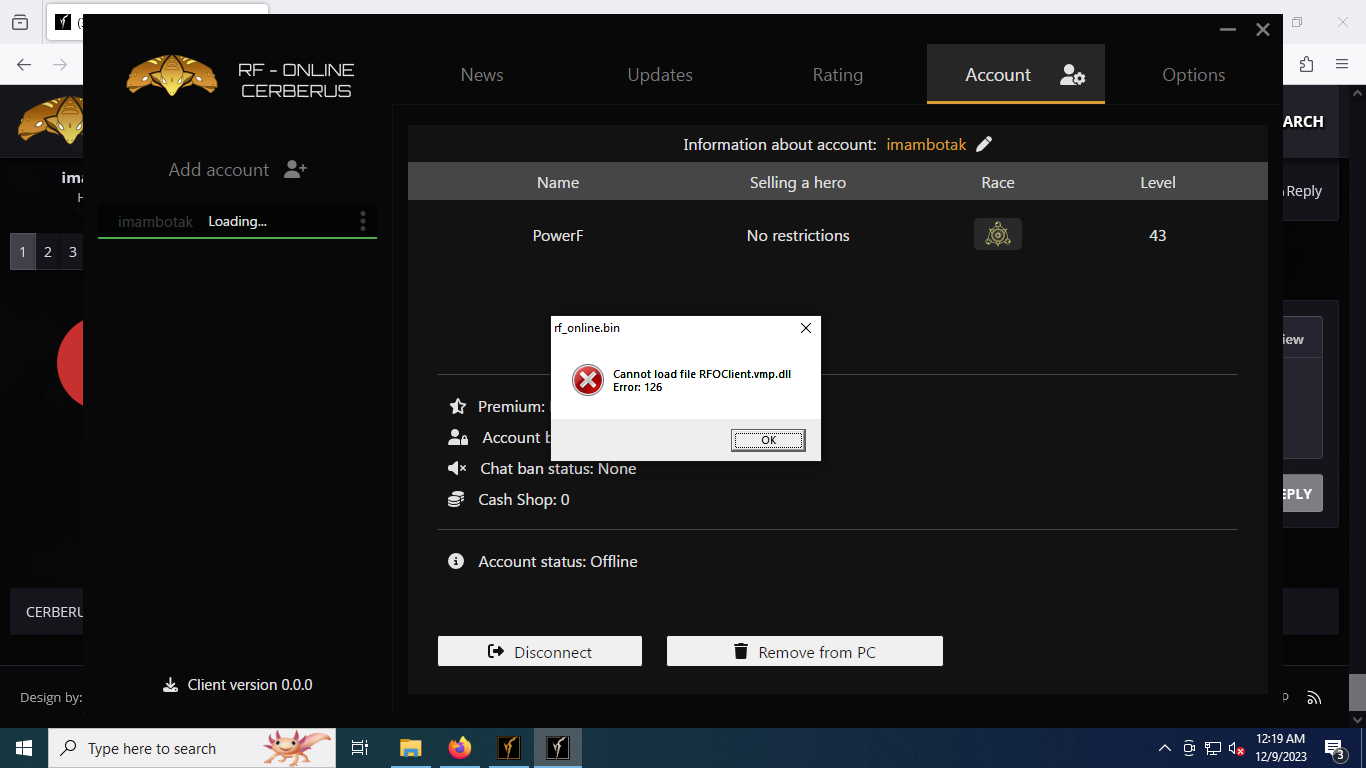
Task: Click Add account label
Action: [x=218, y=170]
